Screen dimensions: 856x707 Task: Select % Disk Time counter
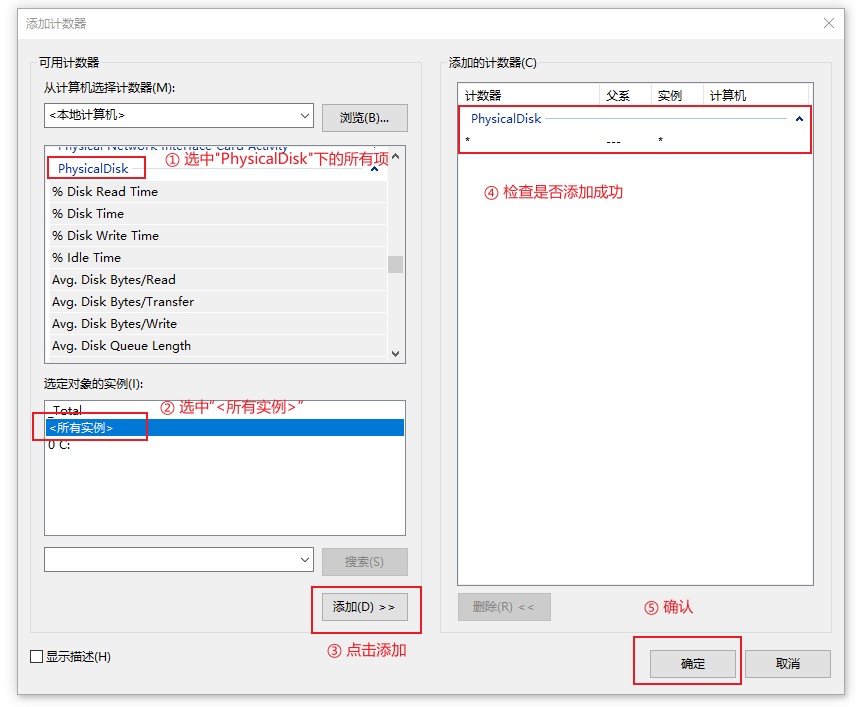coord(218,213)
